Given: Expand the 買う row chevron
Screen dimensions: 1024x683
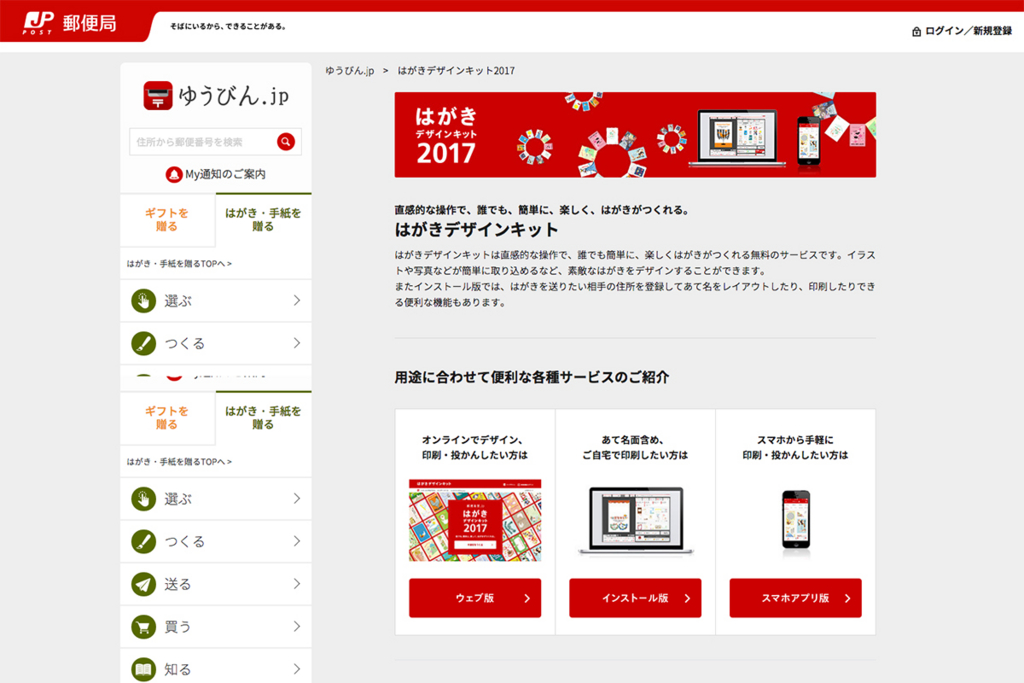Looking at the screenshot, I should coord(297,626).
